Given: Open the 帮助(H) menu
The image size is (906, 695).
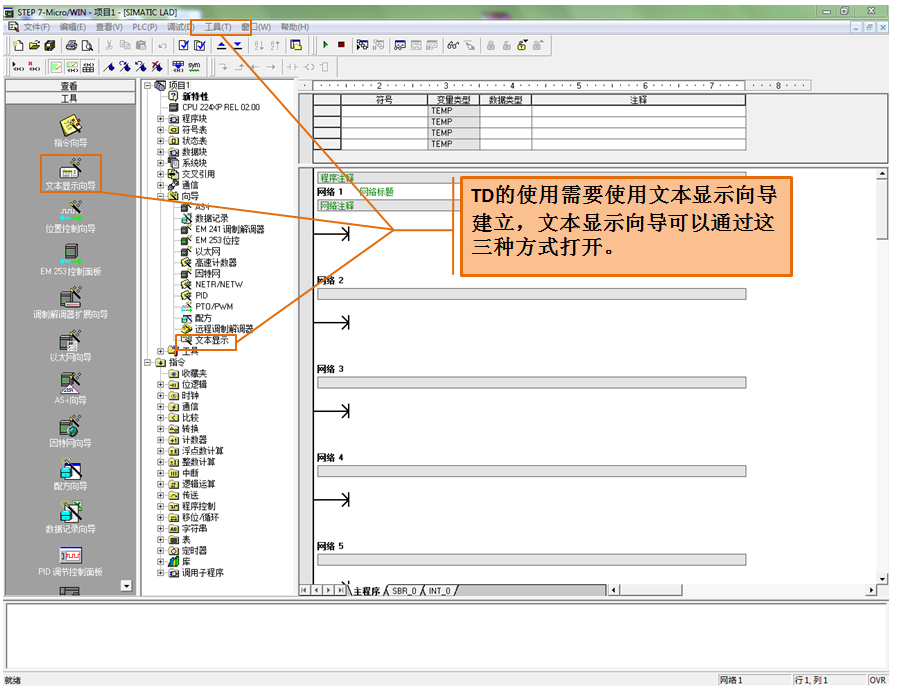Looking at the screenshot, I should pos(295,27).
